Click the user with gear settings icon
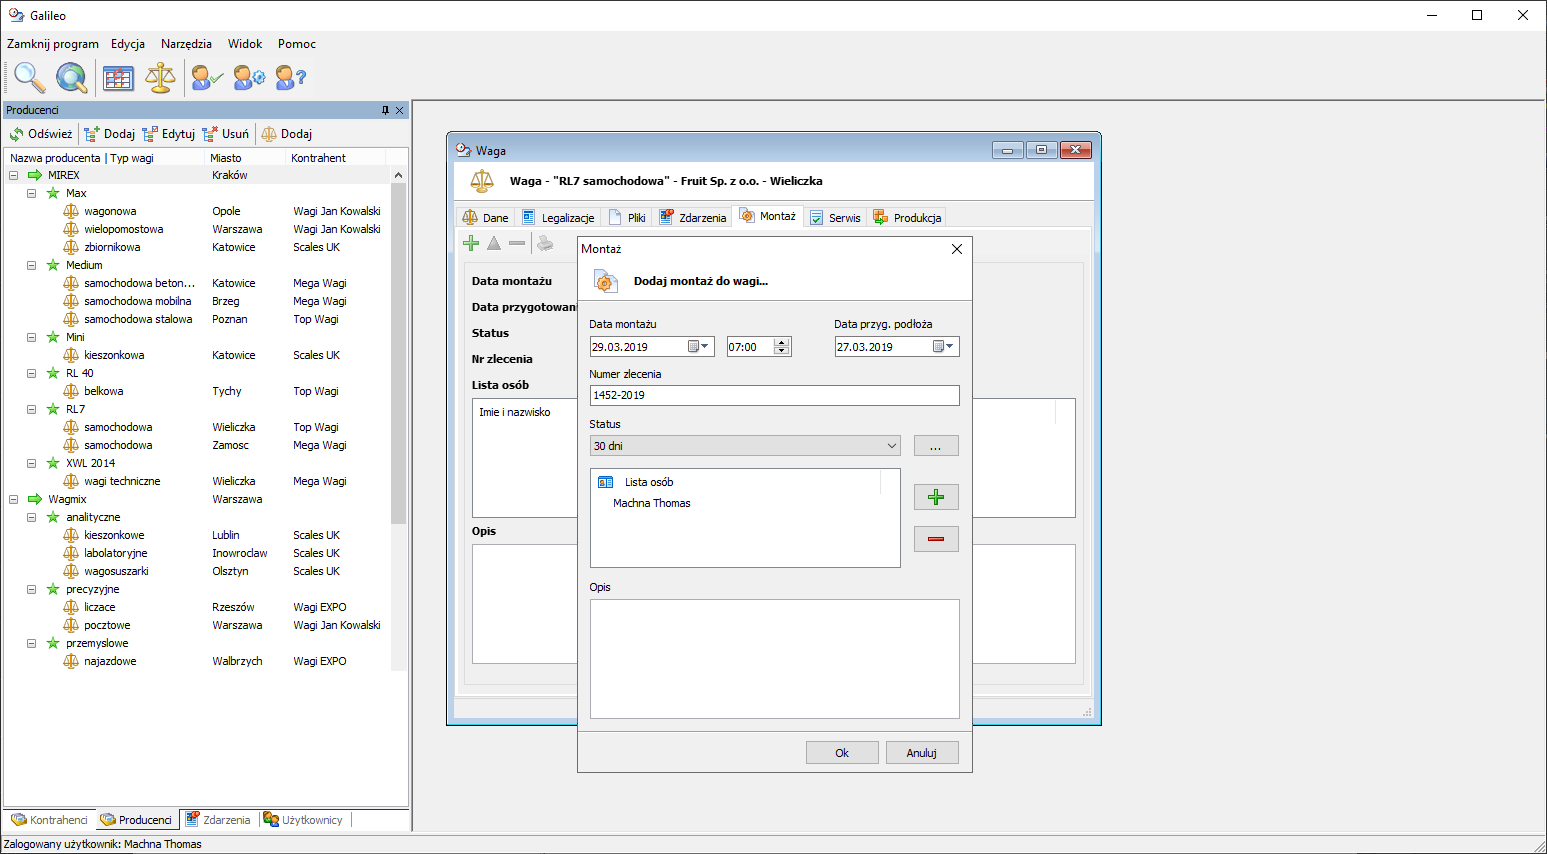 coord(248,77)
